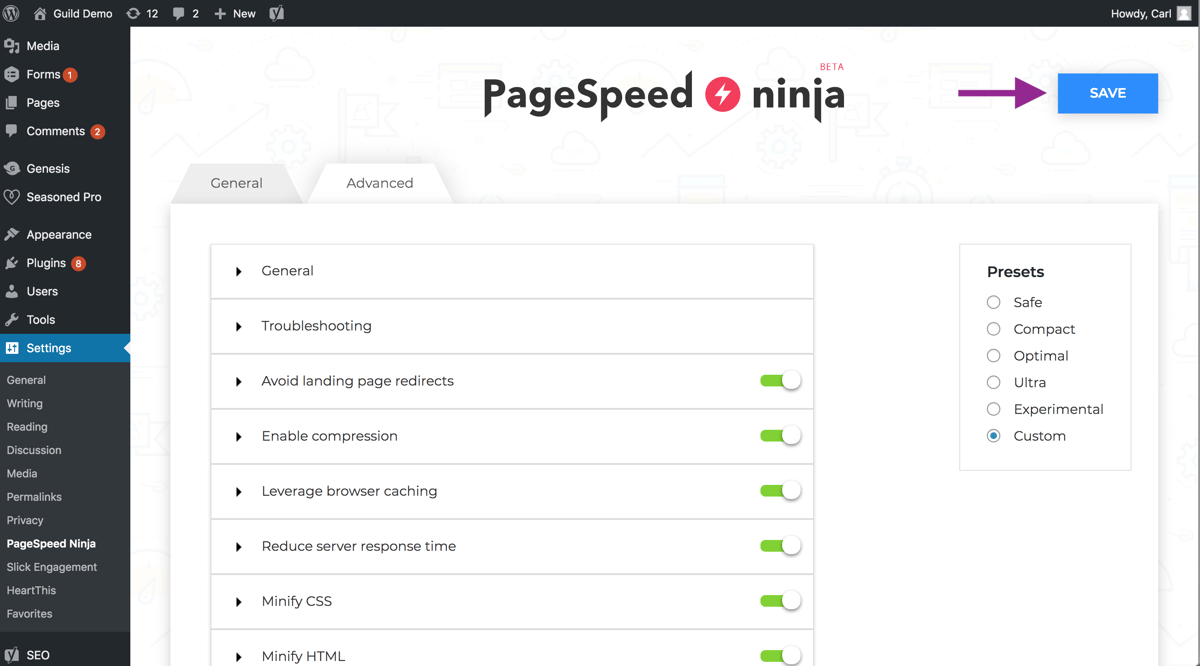The height and width of the screenshot is (666, 1200).
Task: Expand the Troubleshooting section
Action: click(x=316, y=326)
